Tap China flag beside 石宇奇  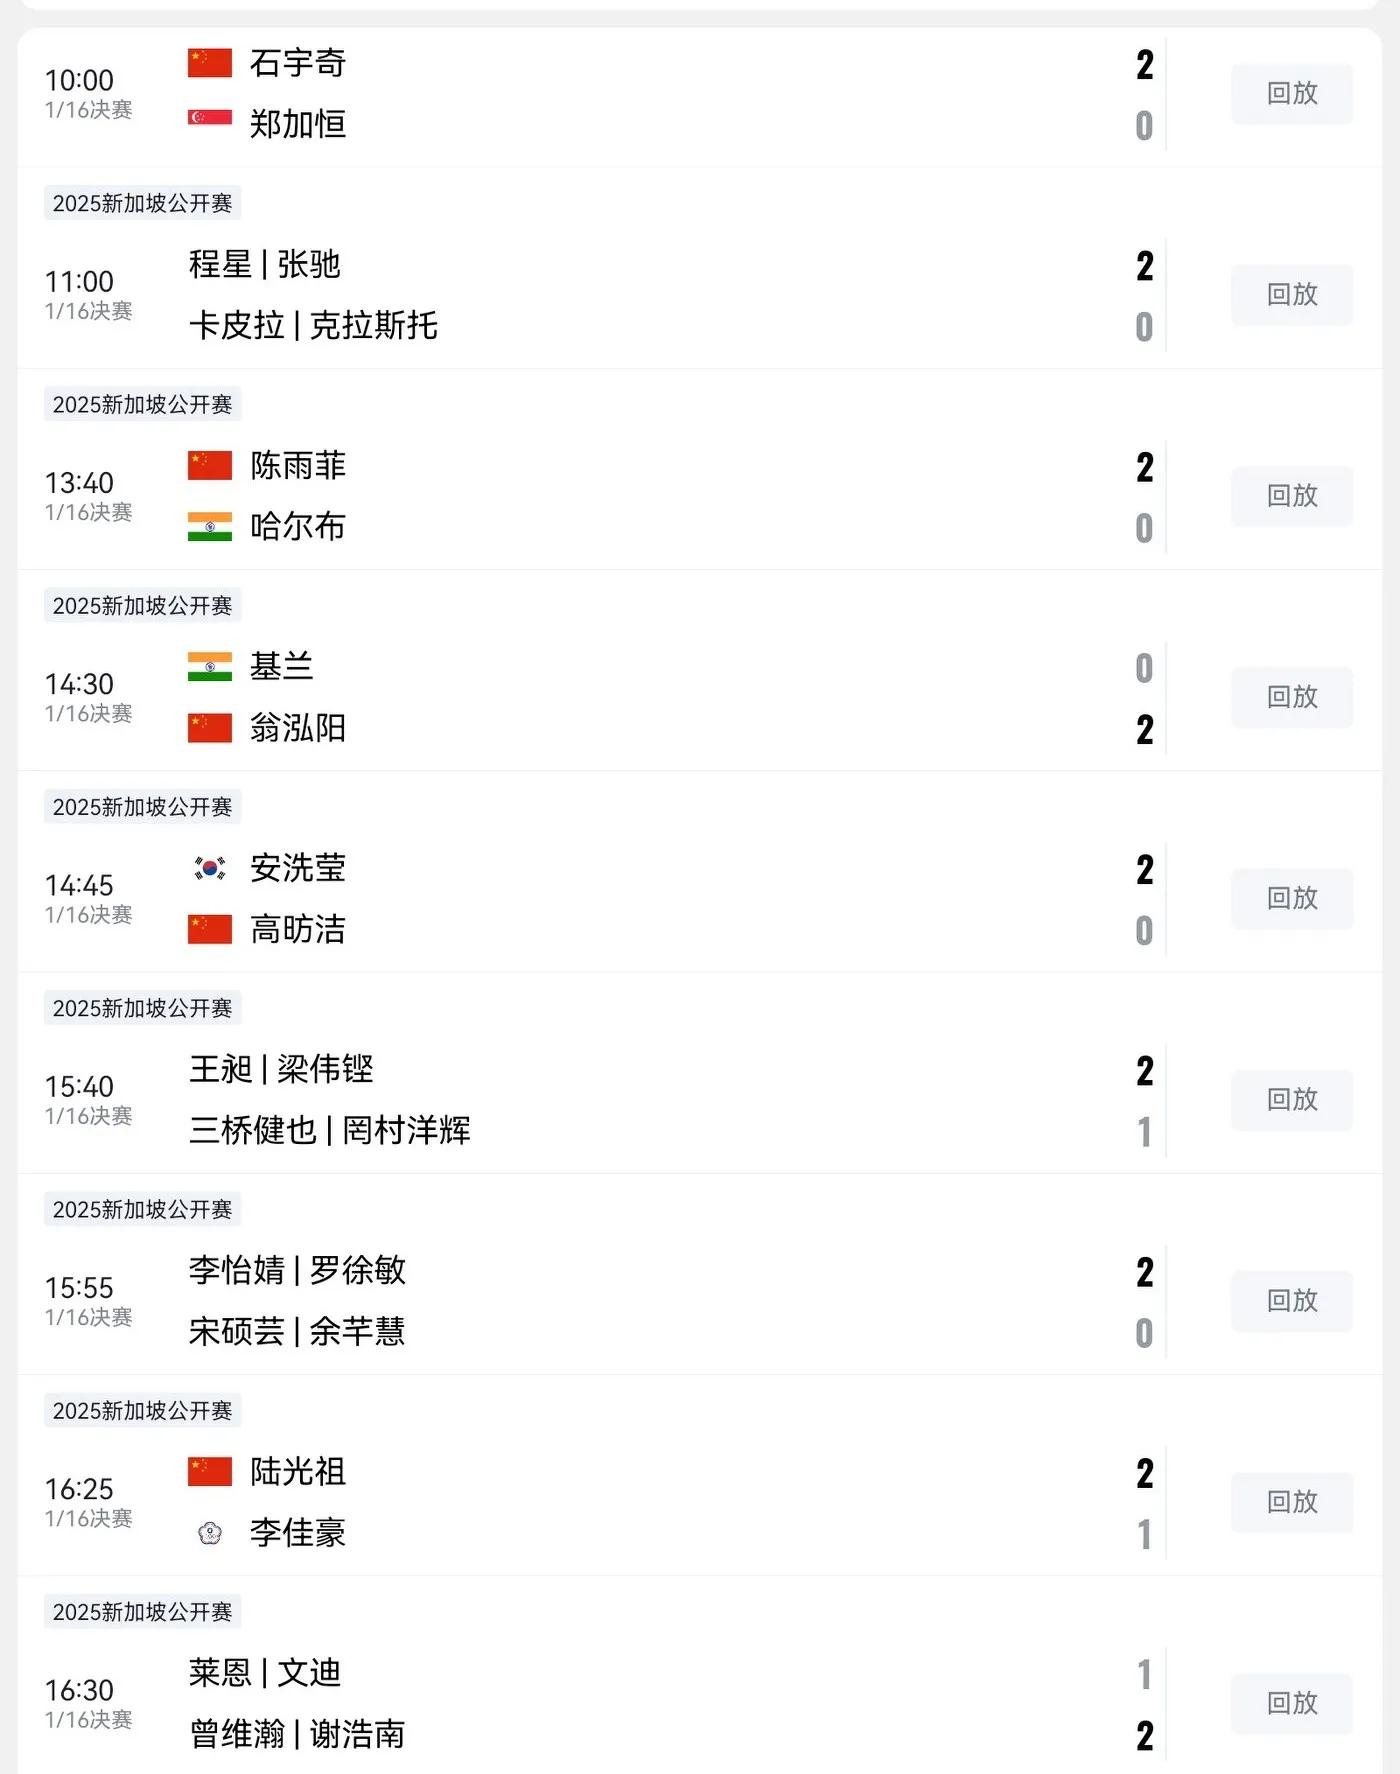(x=210, y=63)
